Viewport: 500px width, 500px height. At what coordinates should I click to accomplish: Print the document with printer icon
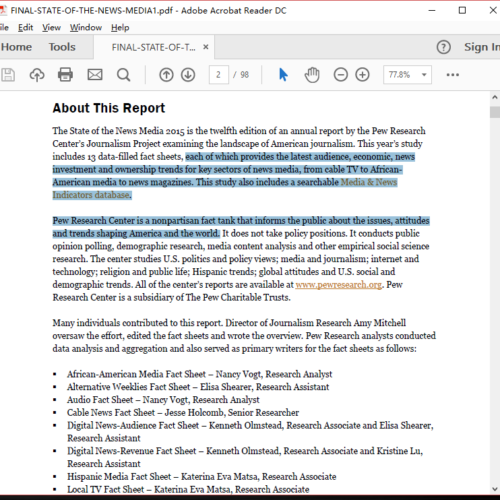point(65,74)
